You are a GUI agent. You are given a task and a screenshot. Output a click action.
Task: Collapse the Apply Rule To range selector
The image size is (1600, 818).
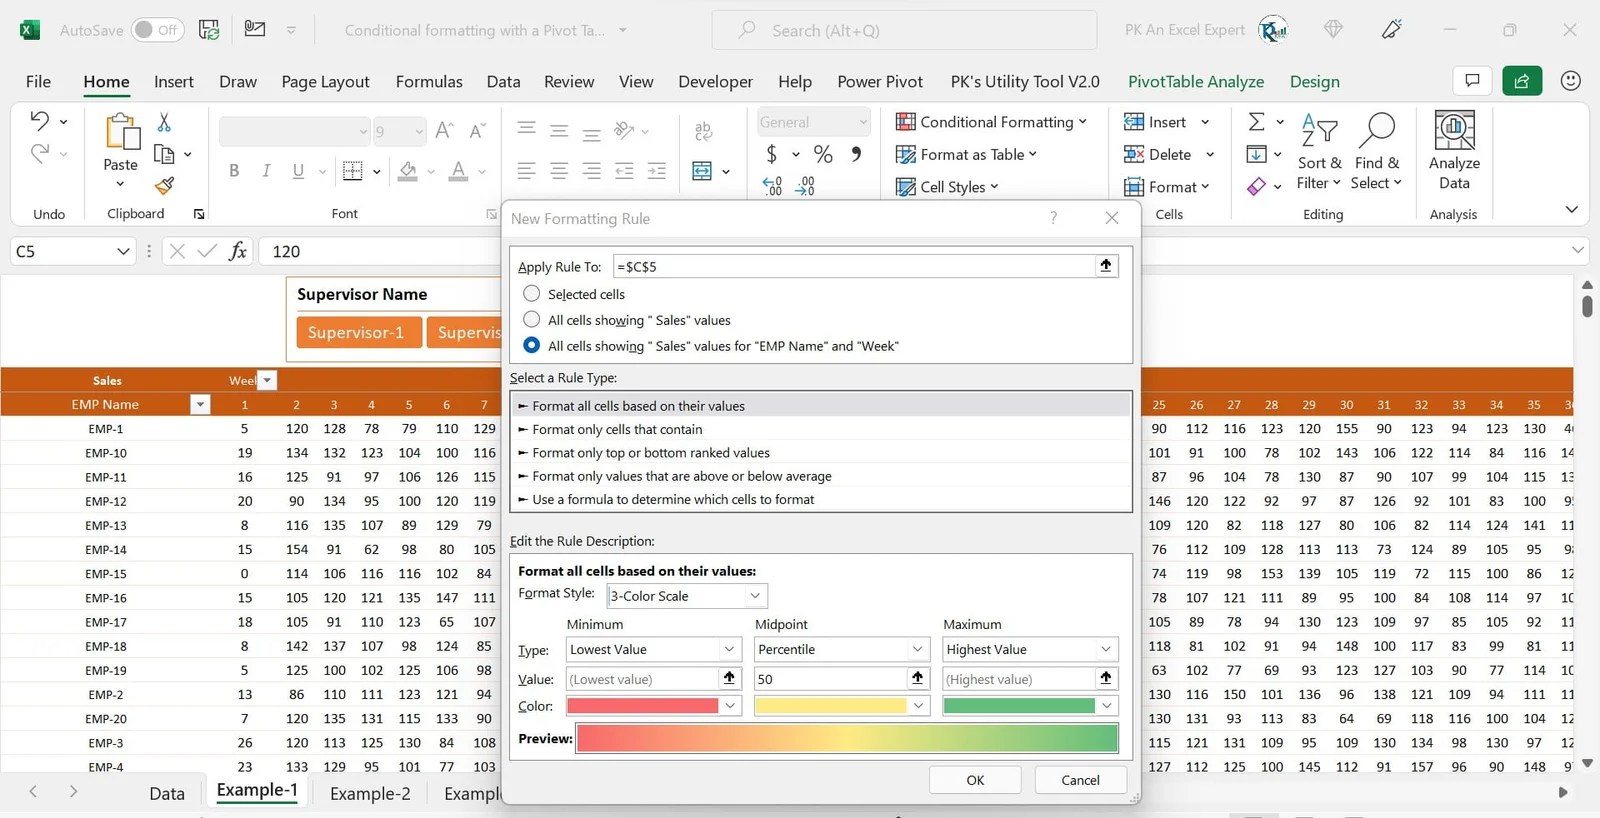(x=1106, y=266)
